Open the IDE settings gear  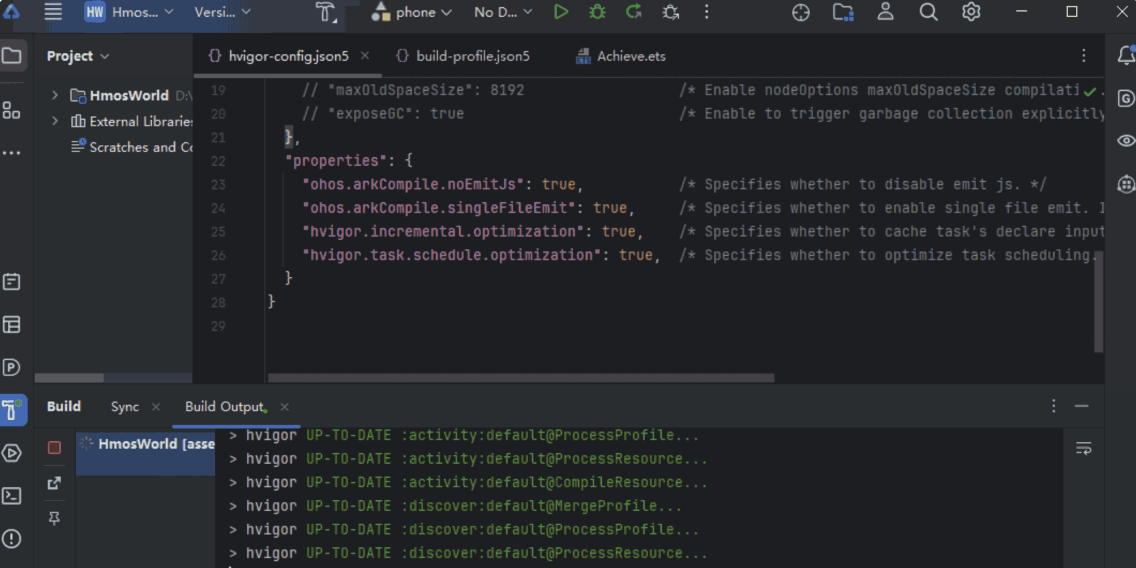[971, 12]
